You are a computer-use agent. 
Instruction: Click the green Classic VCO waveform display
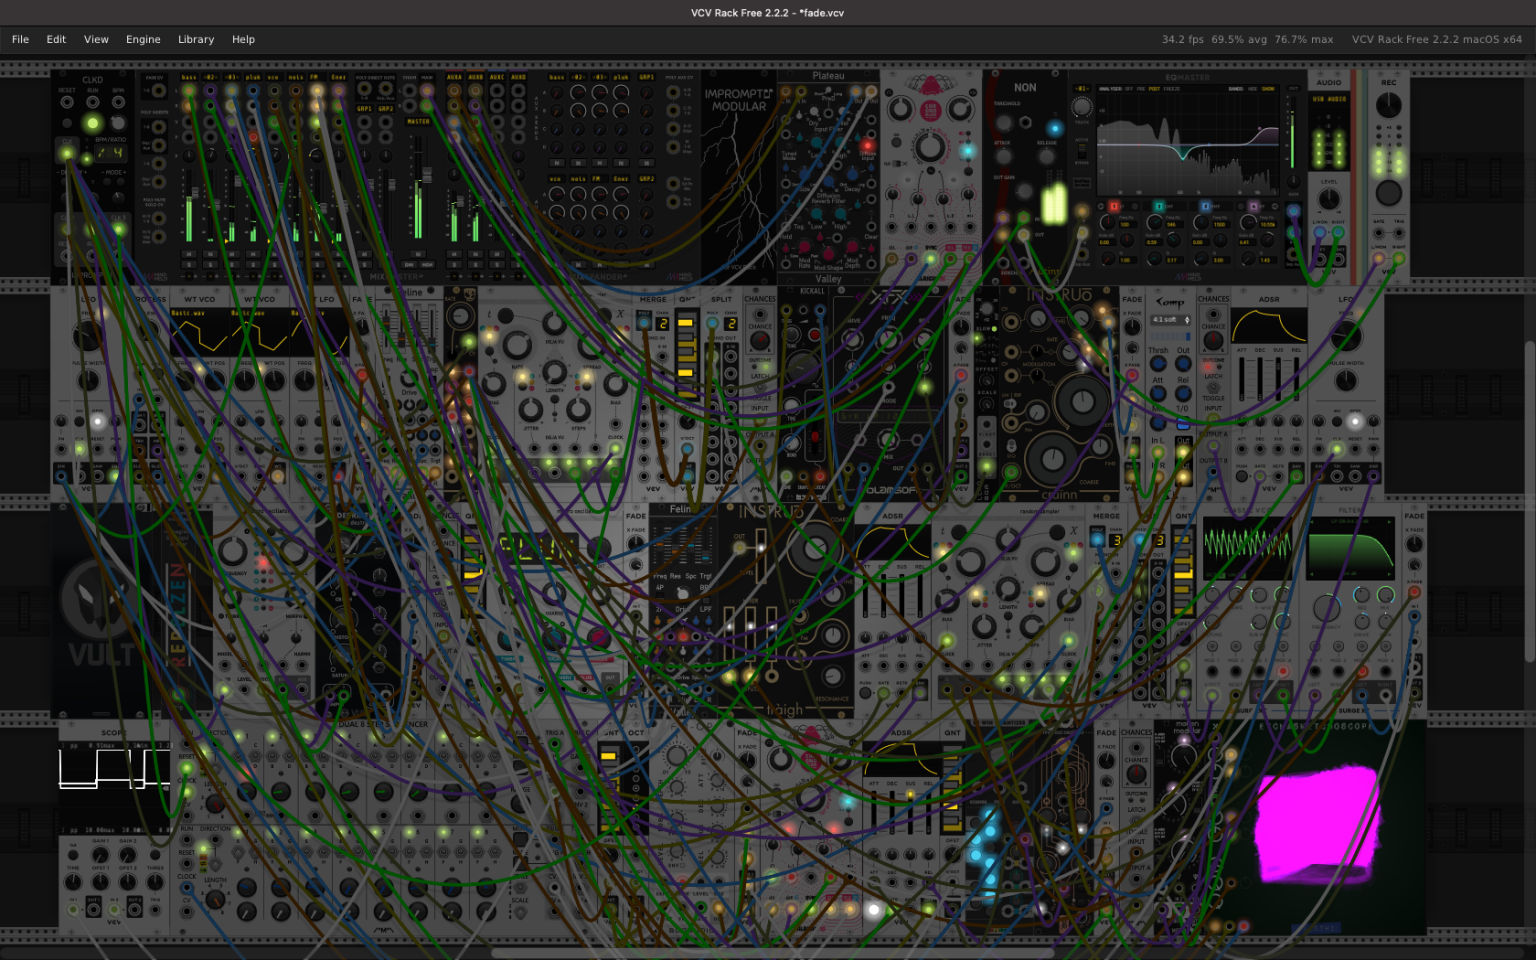1246,546
